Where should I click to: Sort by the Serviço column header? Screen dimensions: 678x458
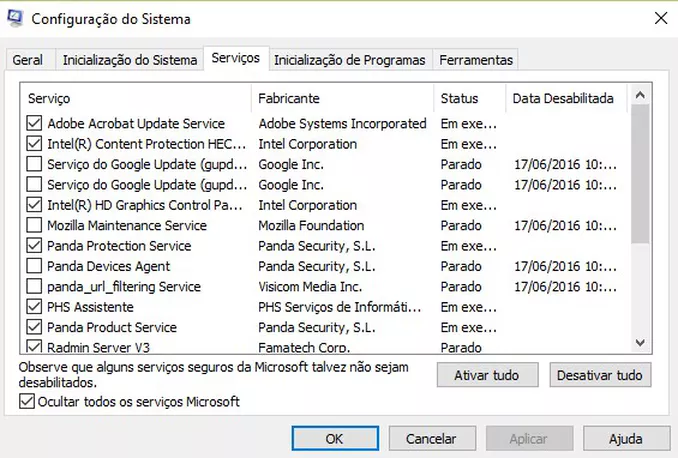[x=136, y=98]
